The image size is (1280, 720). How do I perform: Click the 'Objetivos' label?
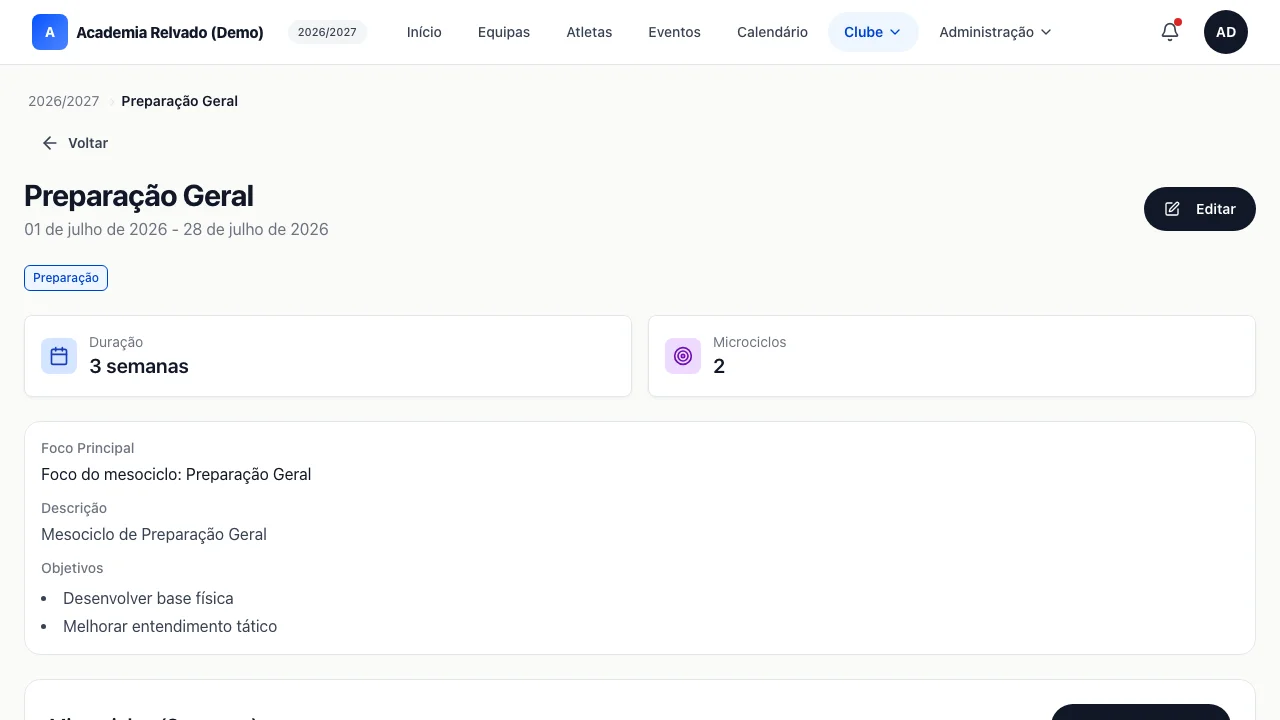point(72,568)
